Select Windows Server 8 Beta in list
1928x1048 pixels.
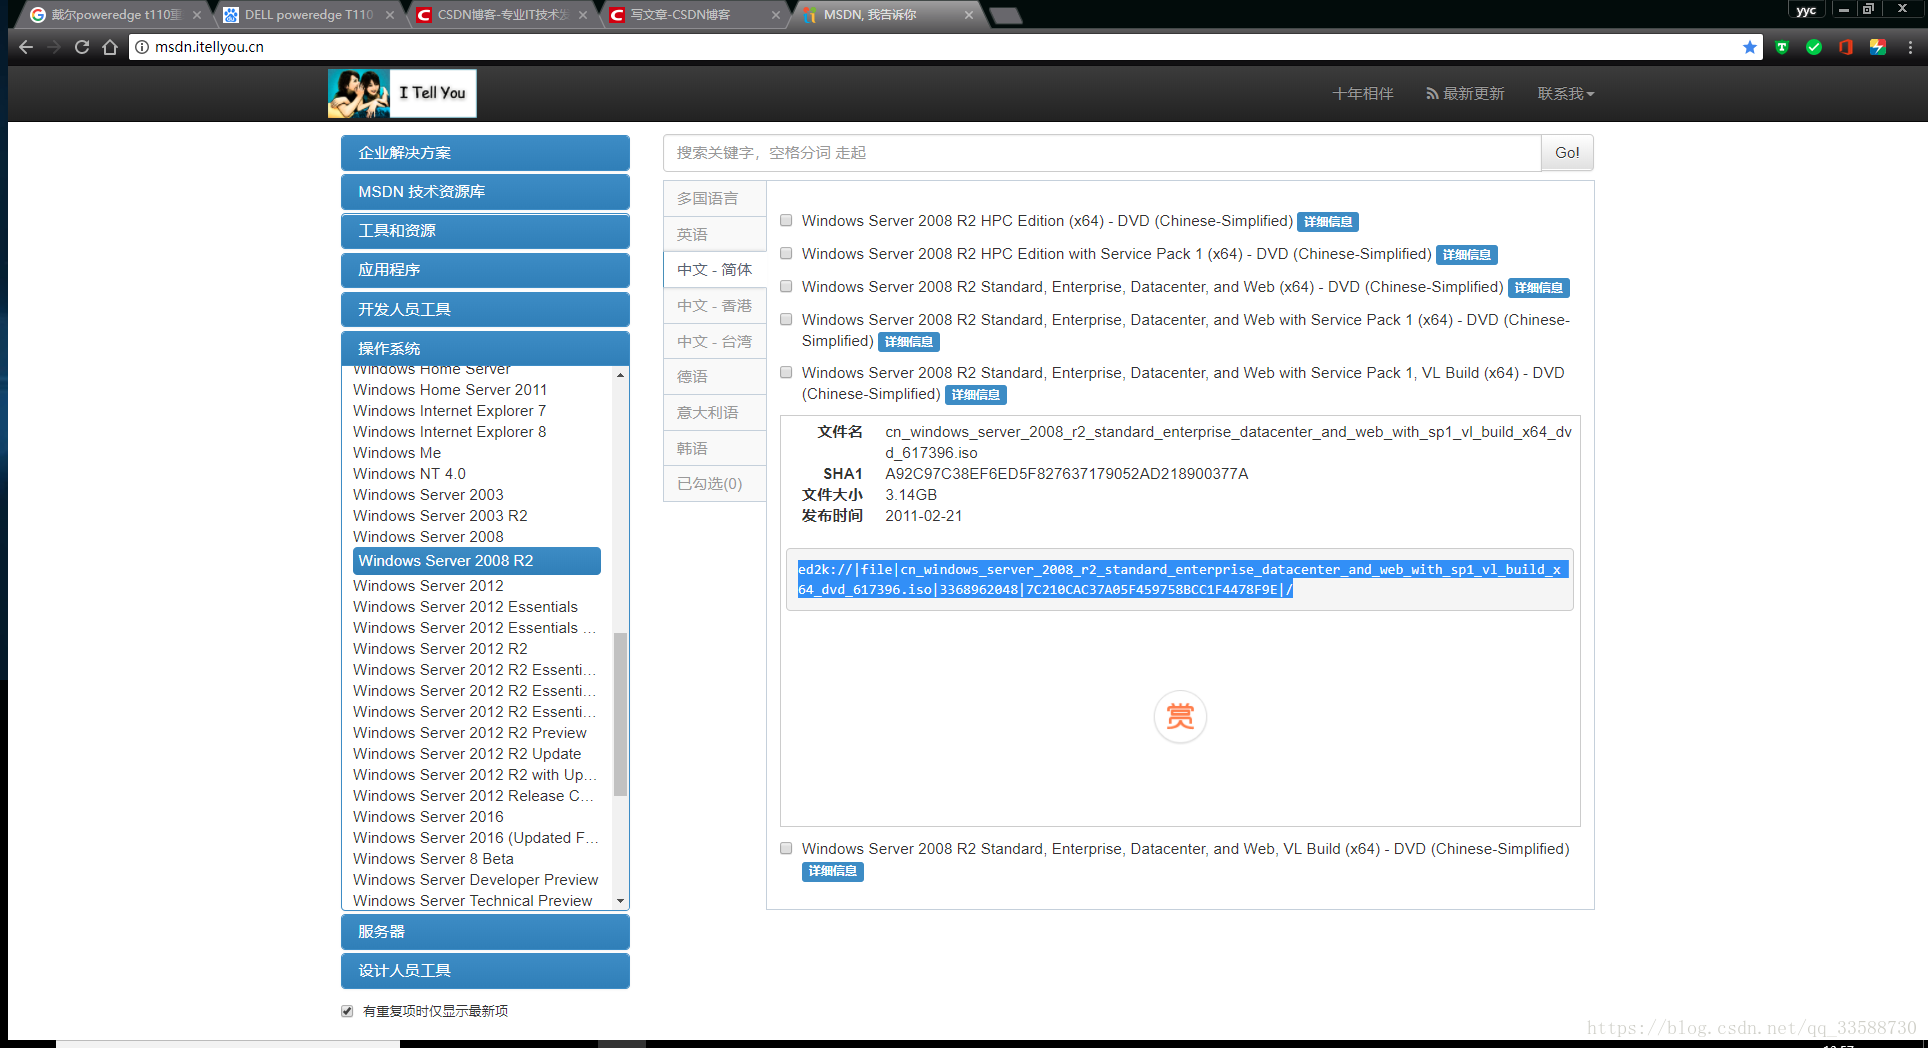point(433,859)
